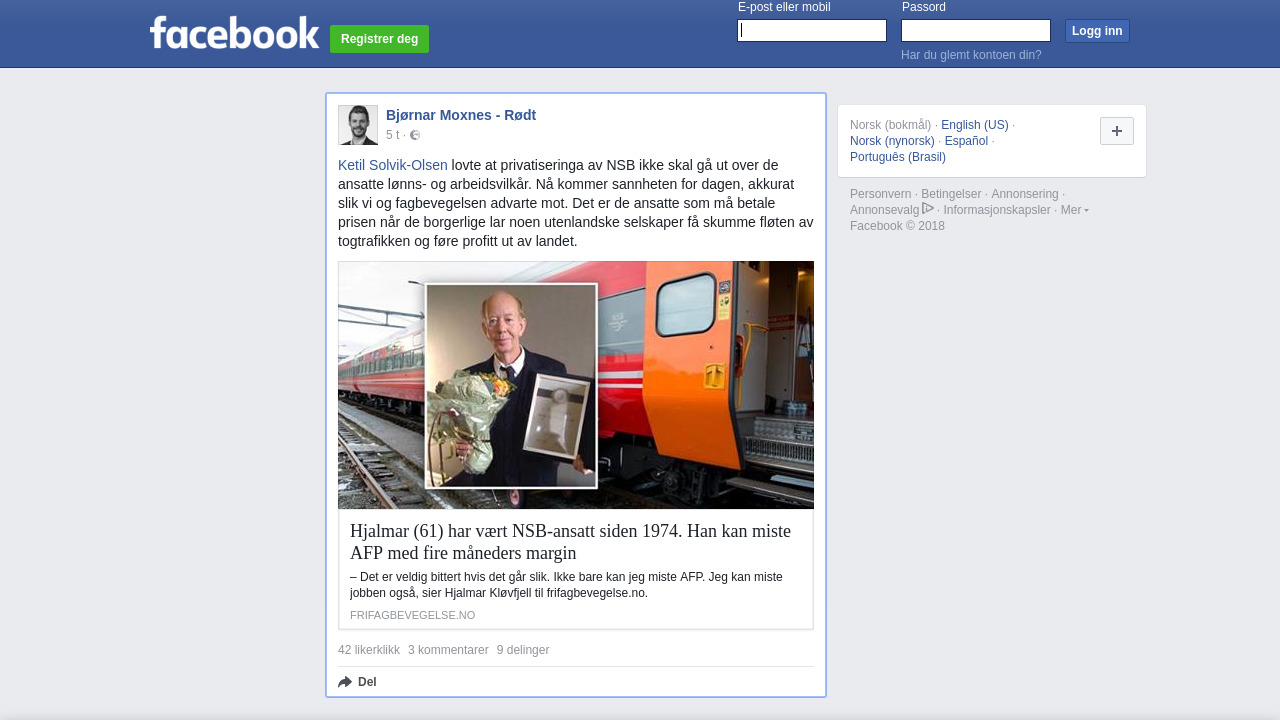
Task: Click the AdChoices triangle icon
Action: tap(928, 208)
